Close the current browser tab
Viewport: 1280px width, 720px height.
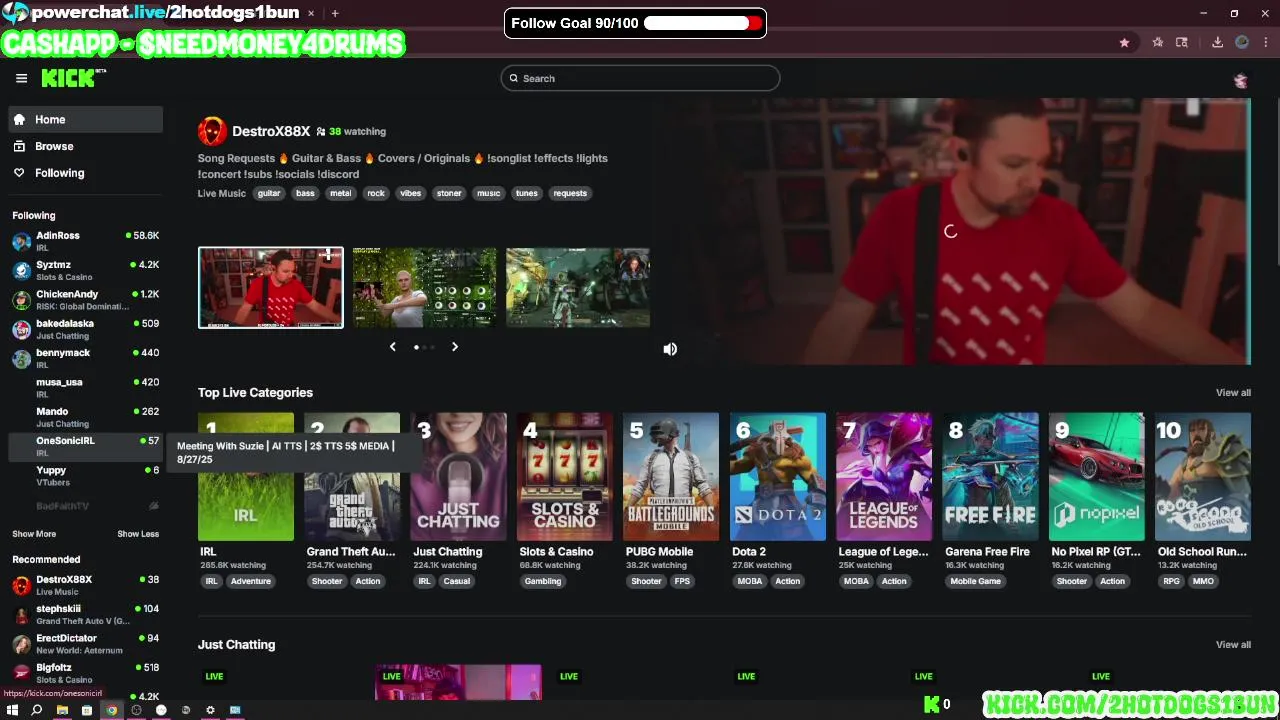pyautogui.click(x=311, y=13)
